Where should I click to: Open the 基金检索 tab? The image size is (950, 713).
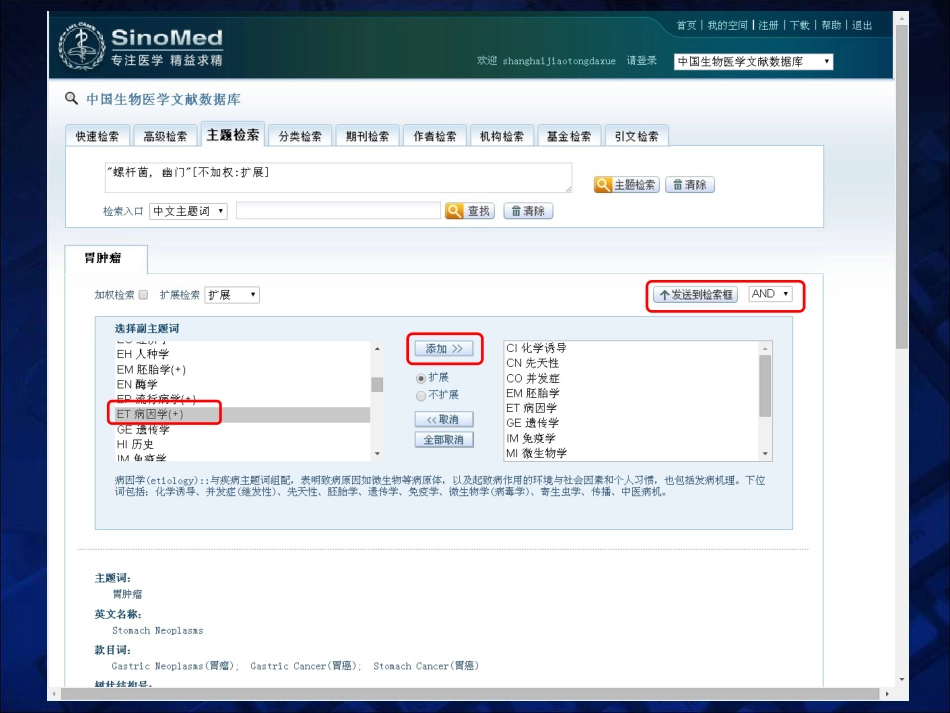pos(569,136)
